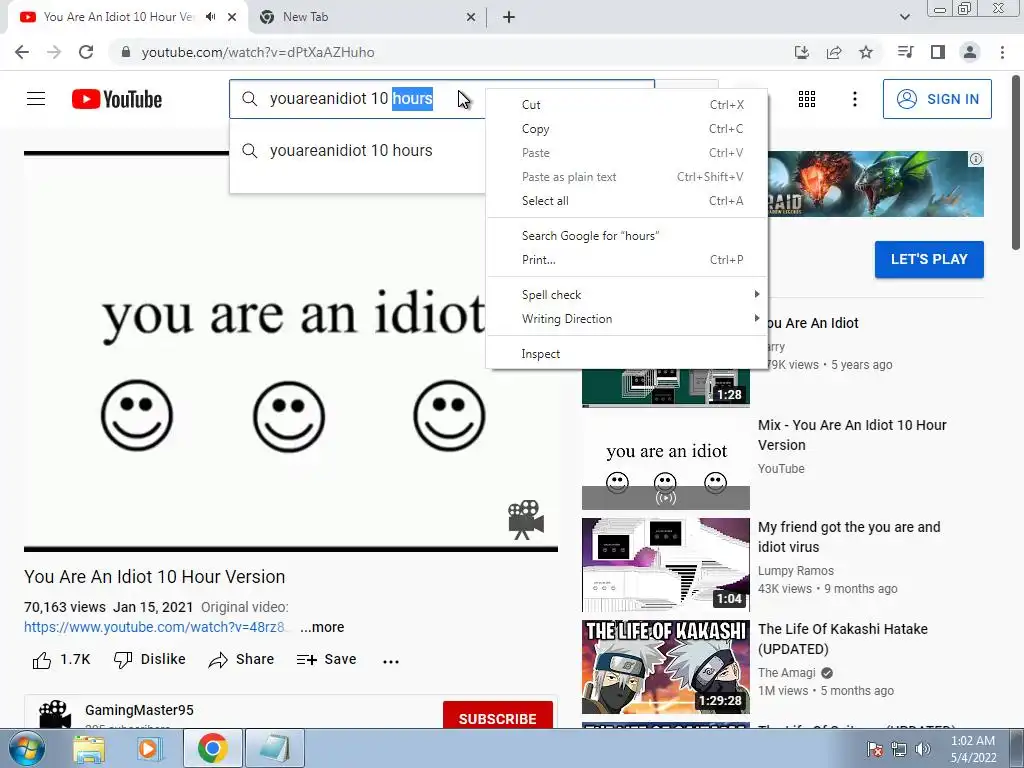Open volume icon in system tray
The width and height of the screenshot is (1024, 768).
922,749
